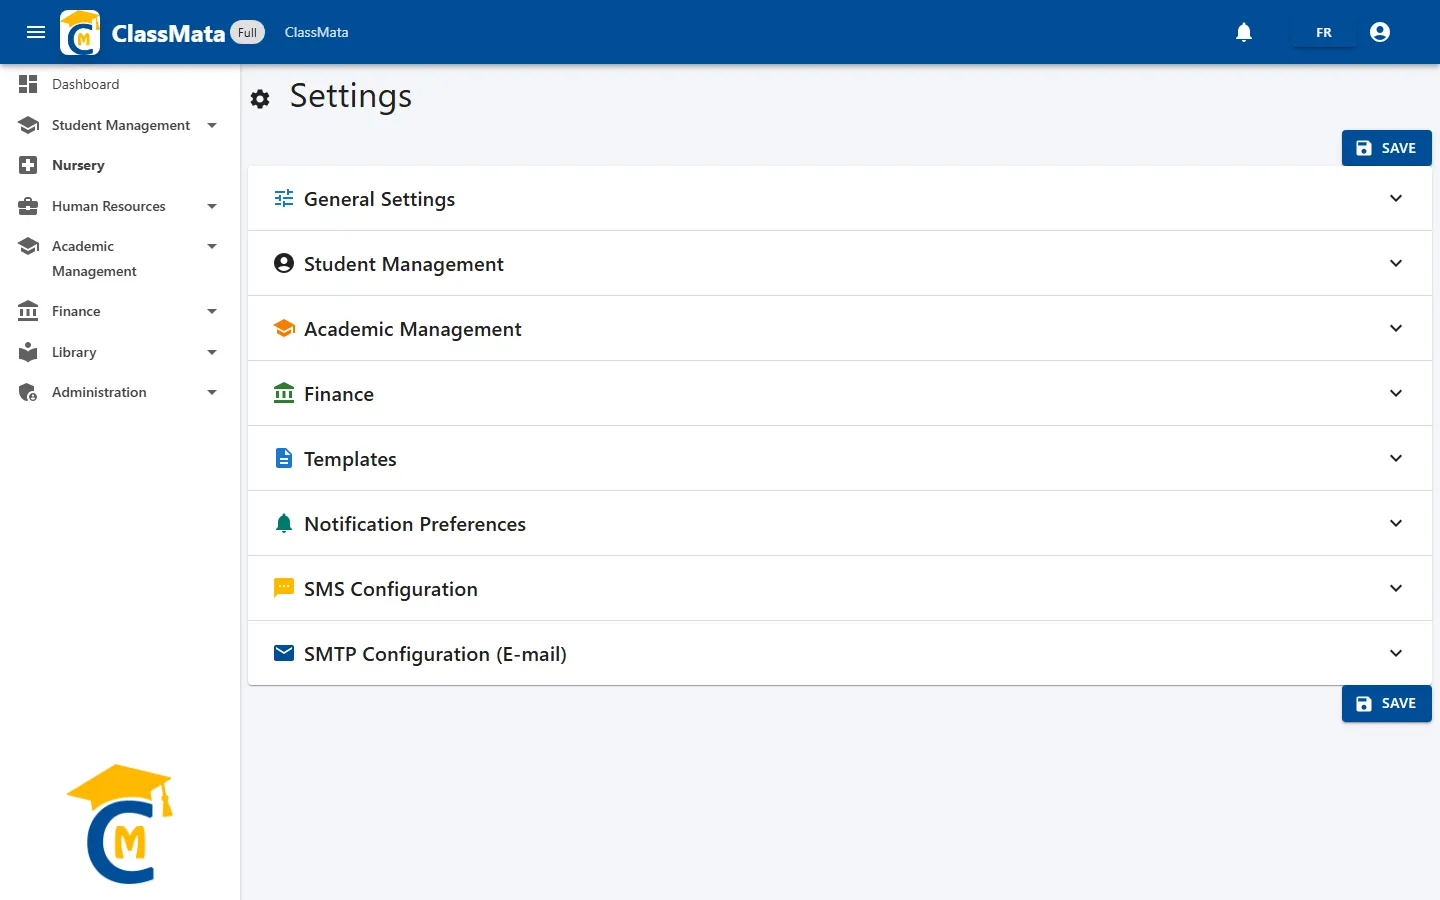Screen dimensions: 1440x900
Task: Click the Notification Preferences bell icon
Action: [x=284, y=523]
